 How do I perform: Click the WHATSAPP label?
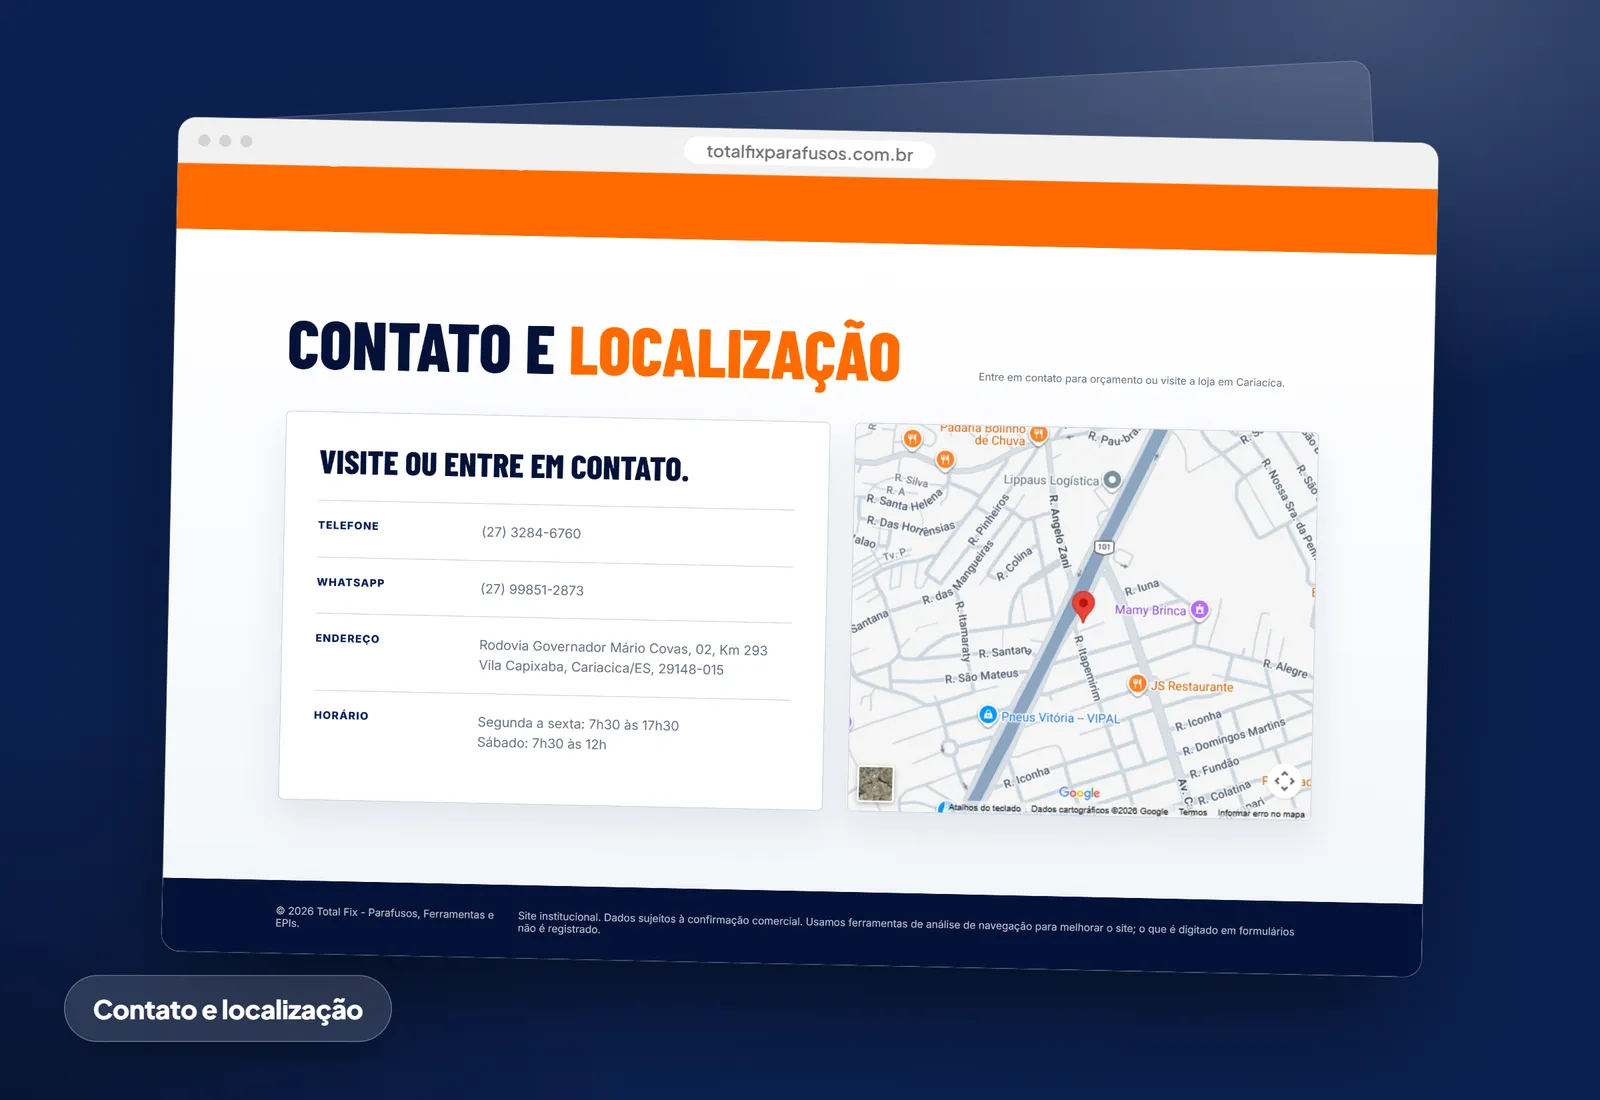pyautogui.click(x=351, y=582)
